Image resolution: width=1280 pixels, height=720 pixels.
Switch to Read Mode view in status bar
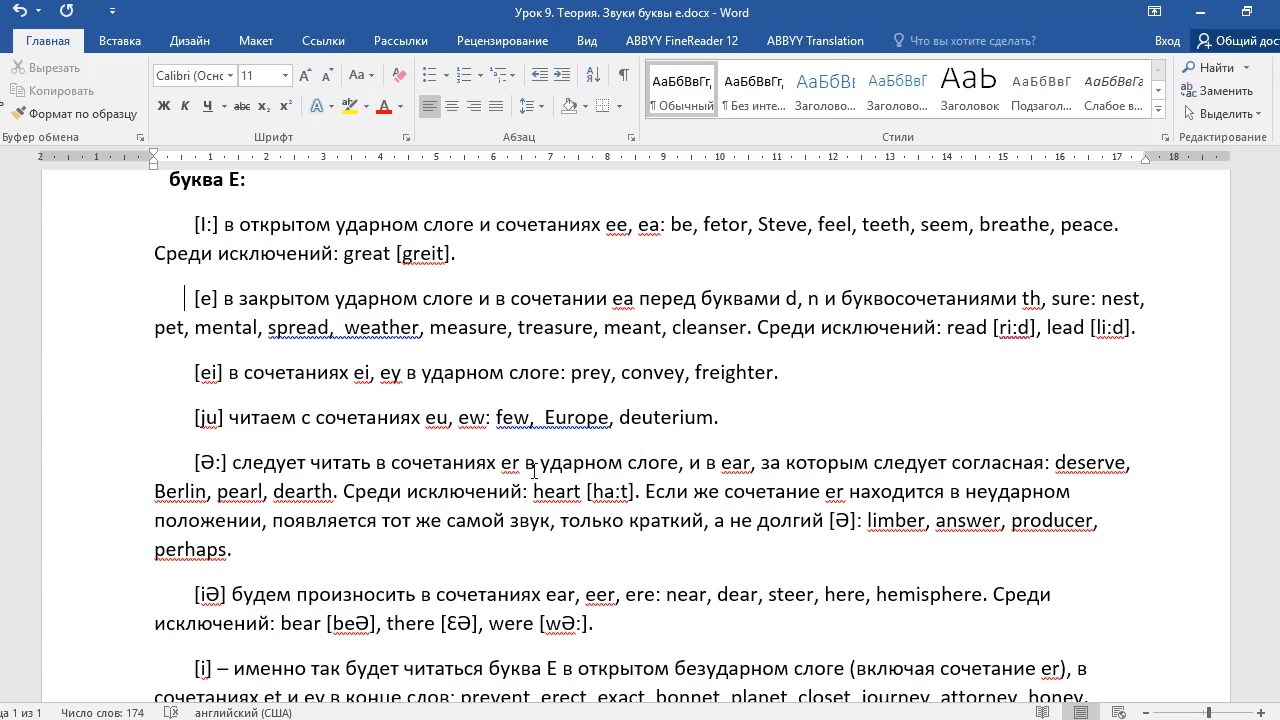coord(1043,713)
